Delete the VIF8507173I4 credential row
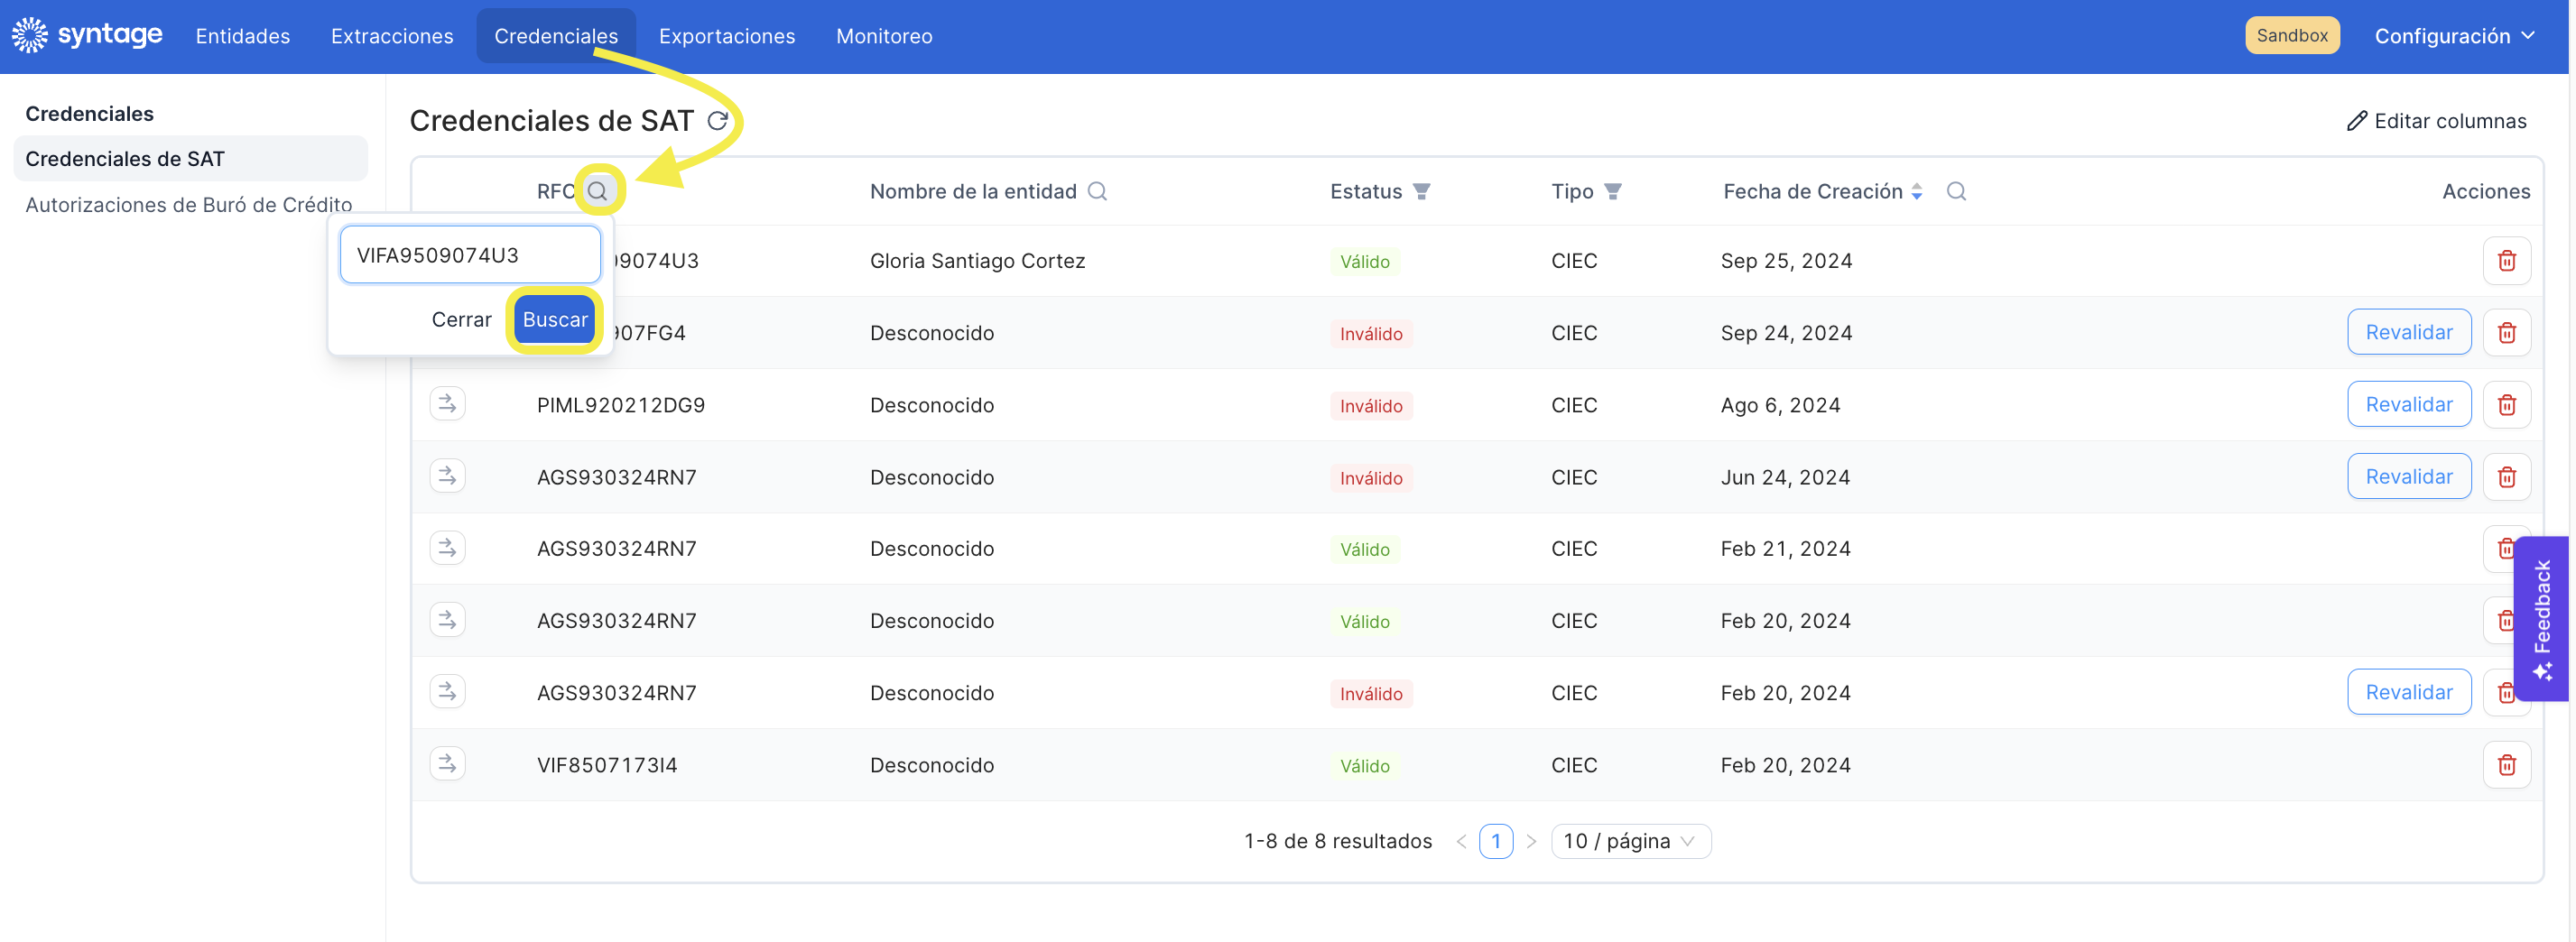This screenshot has width=2576, height=942. click(x=2506, y=765)
